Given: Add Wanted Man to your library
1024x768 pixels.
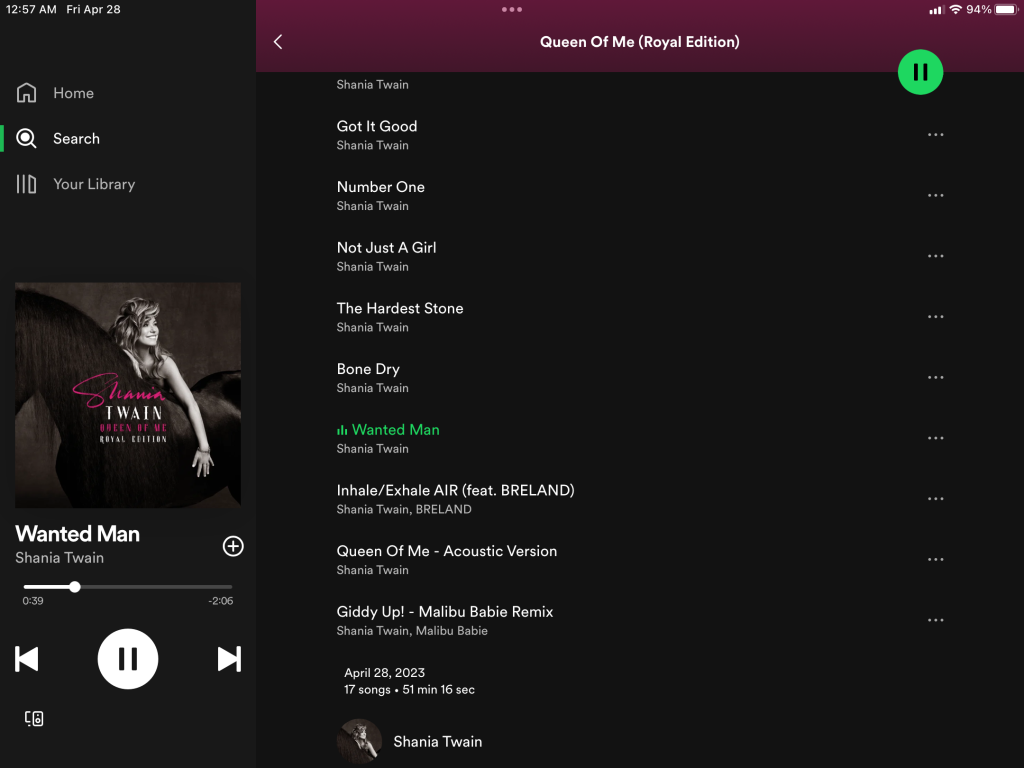Looking at the screenshot, I should tap(232, 546).
